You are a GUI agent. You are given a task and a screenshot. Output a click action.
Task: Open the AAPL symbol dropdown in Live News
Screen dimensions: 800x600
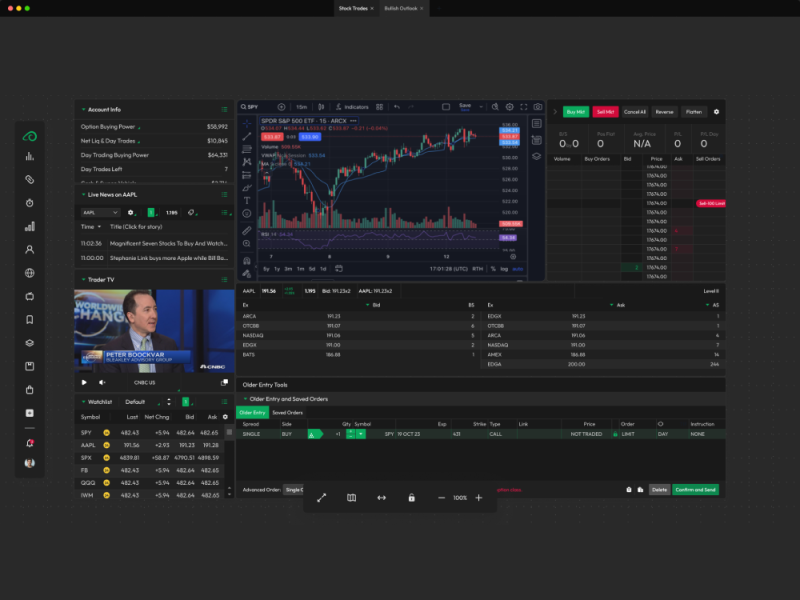95,213
